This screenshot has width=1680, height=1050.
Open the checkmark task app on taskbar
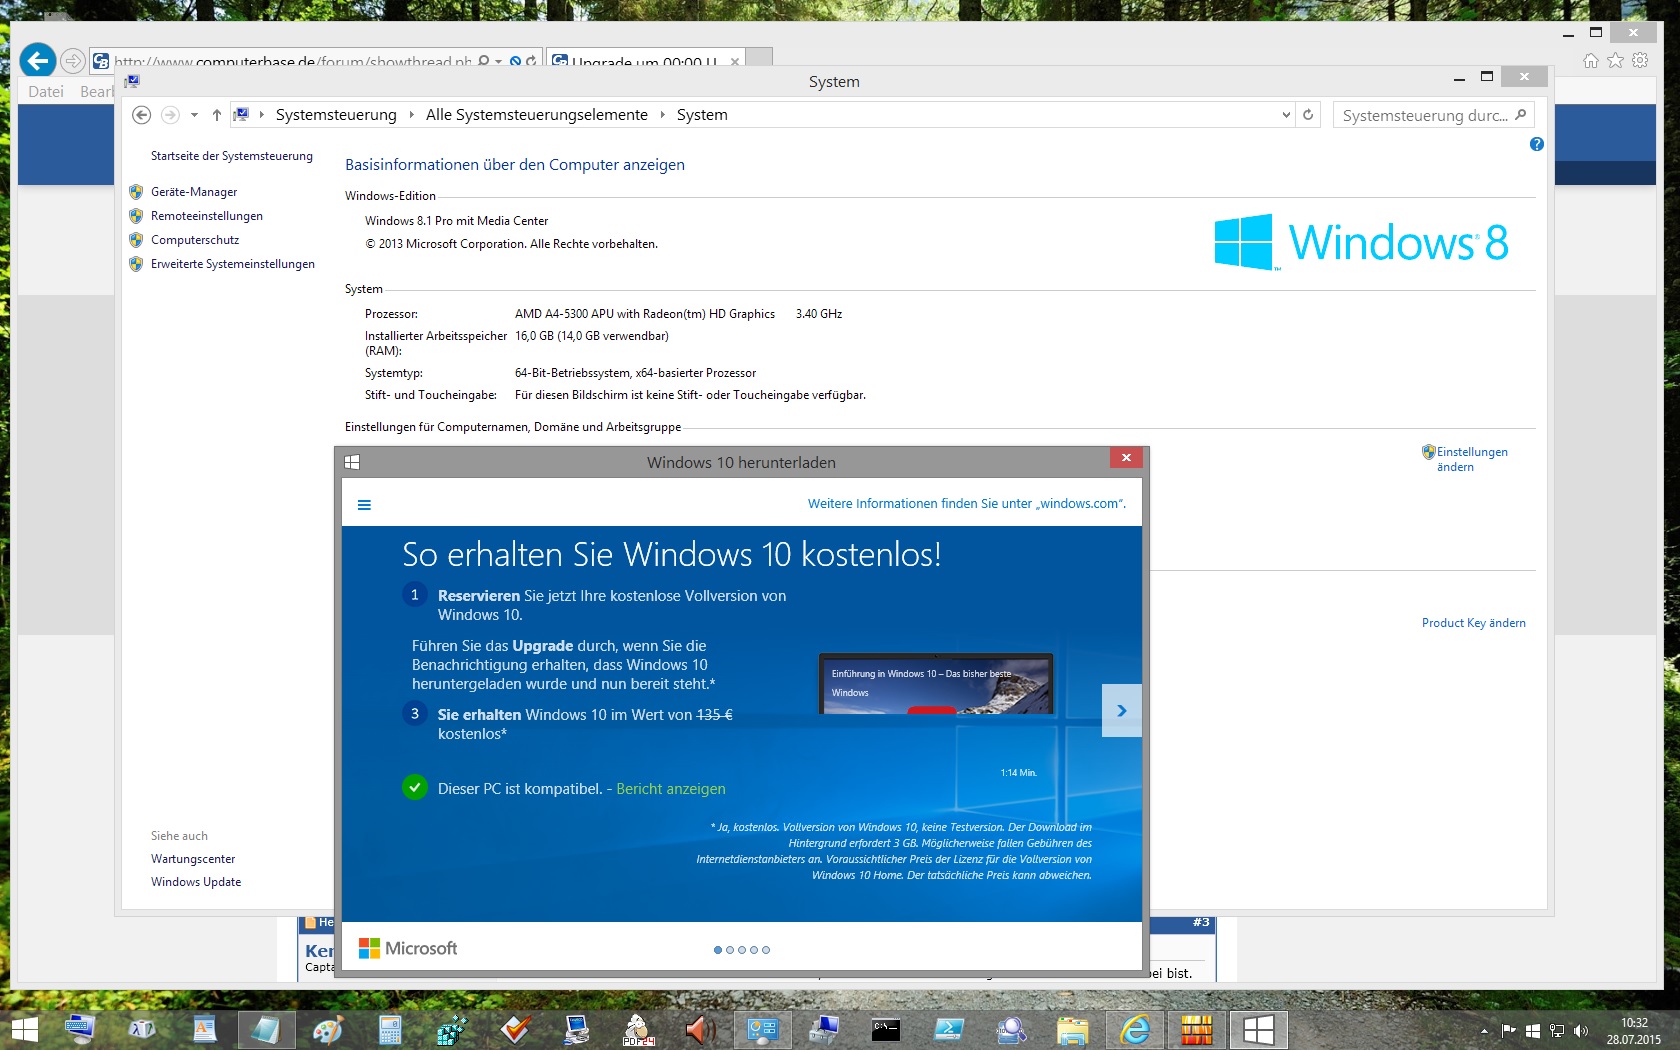point(514,1030)
